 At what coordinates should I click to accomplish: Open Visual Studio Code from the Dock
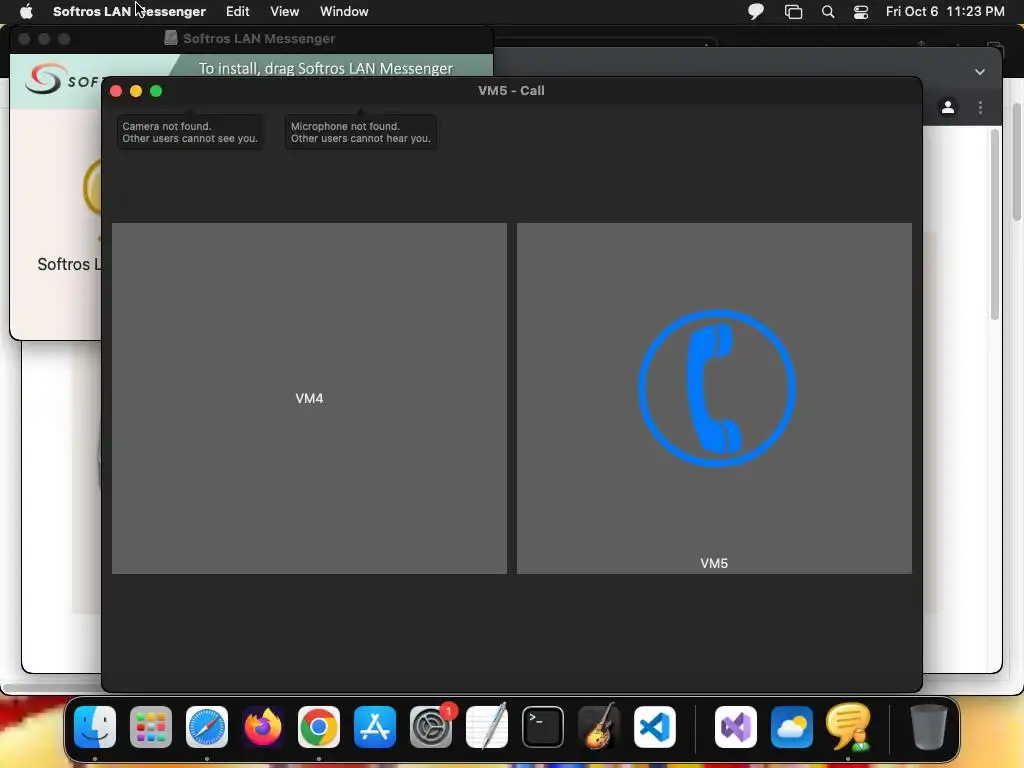click(x=654, y=727)
